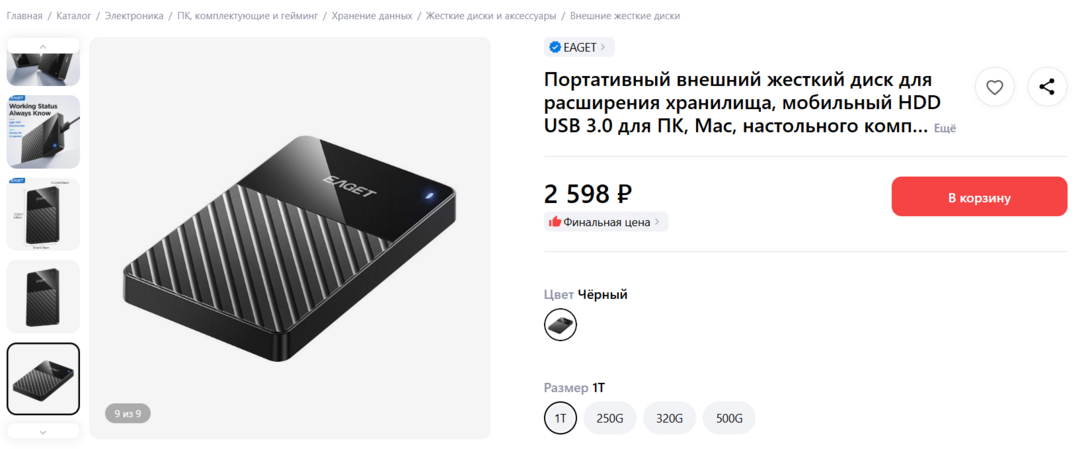Click the main product image
This screenshot has height=449, width=1090.
[290, 238]
